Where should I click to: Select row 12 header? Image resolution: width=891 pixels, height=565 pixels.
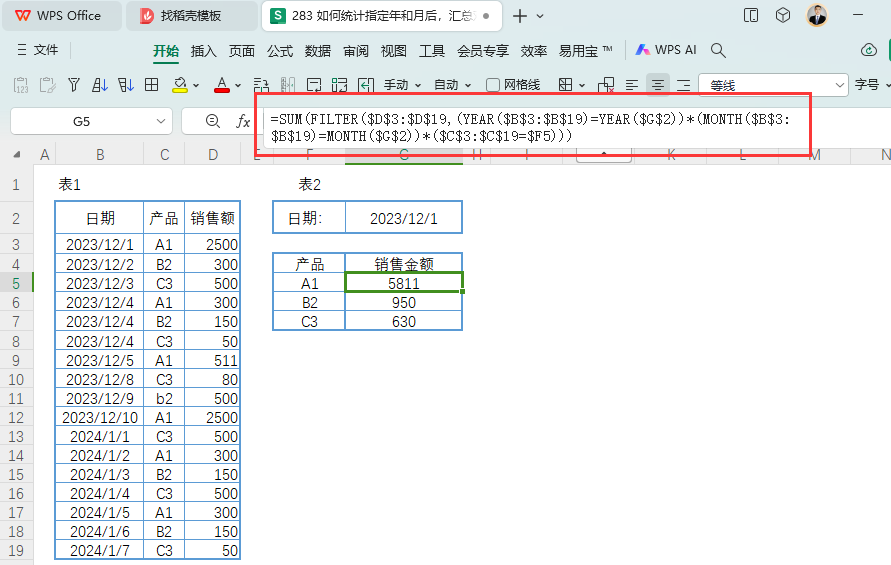click(x=16, y=418)
